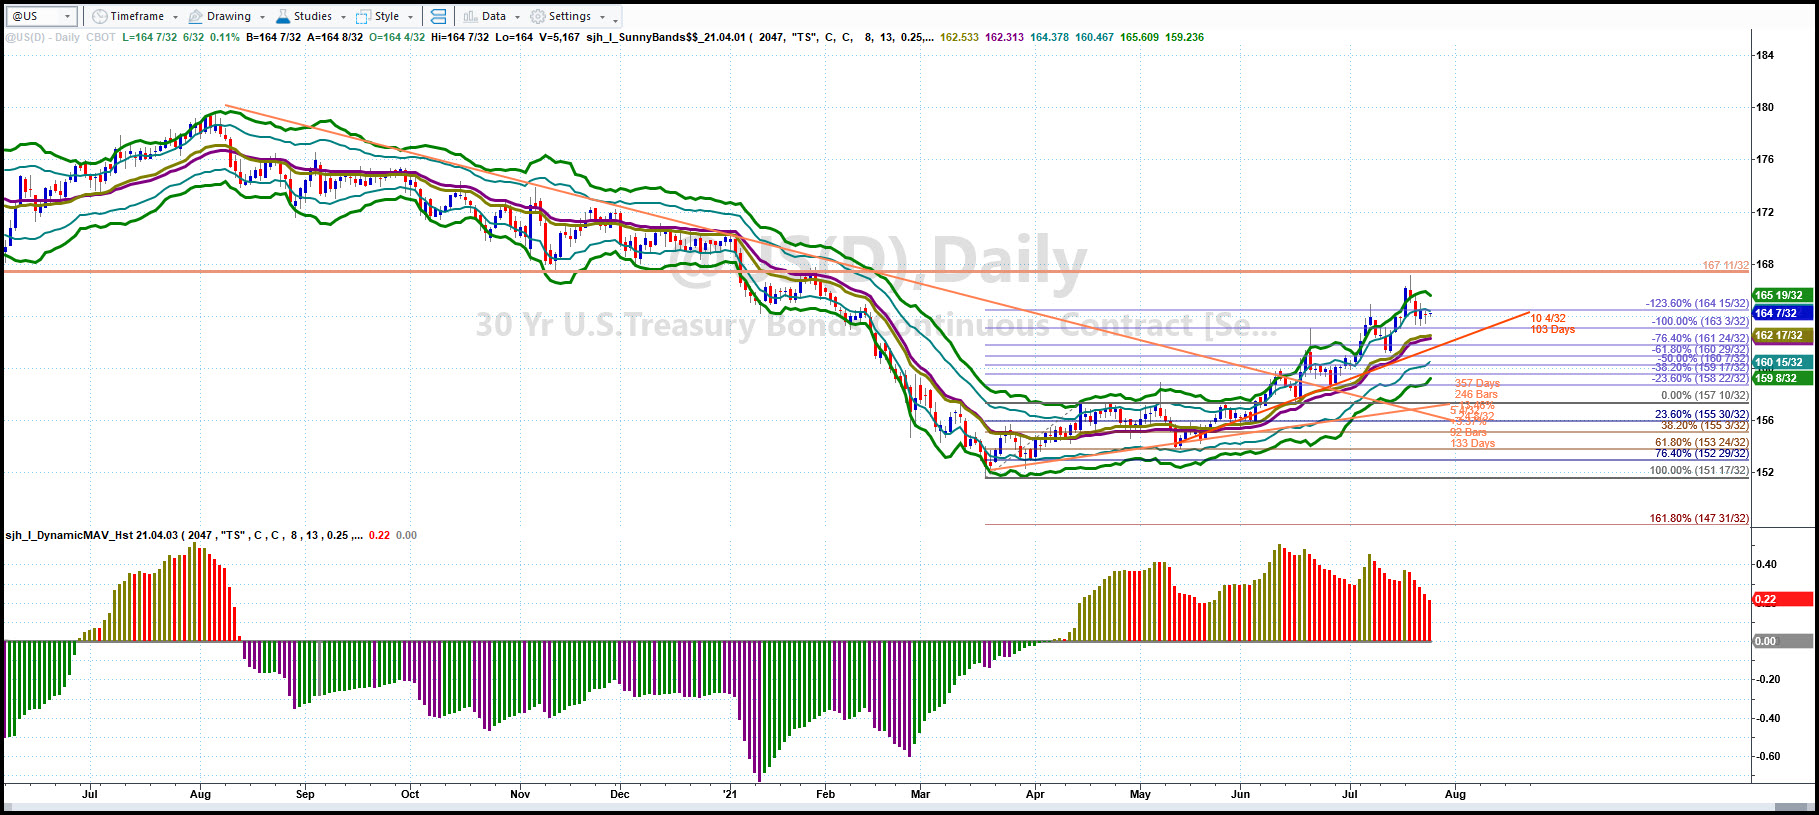
Task: Expand the Timeframe dropdown arrow
Action: [x=175, y=17]
